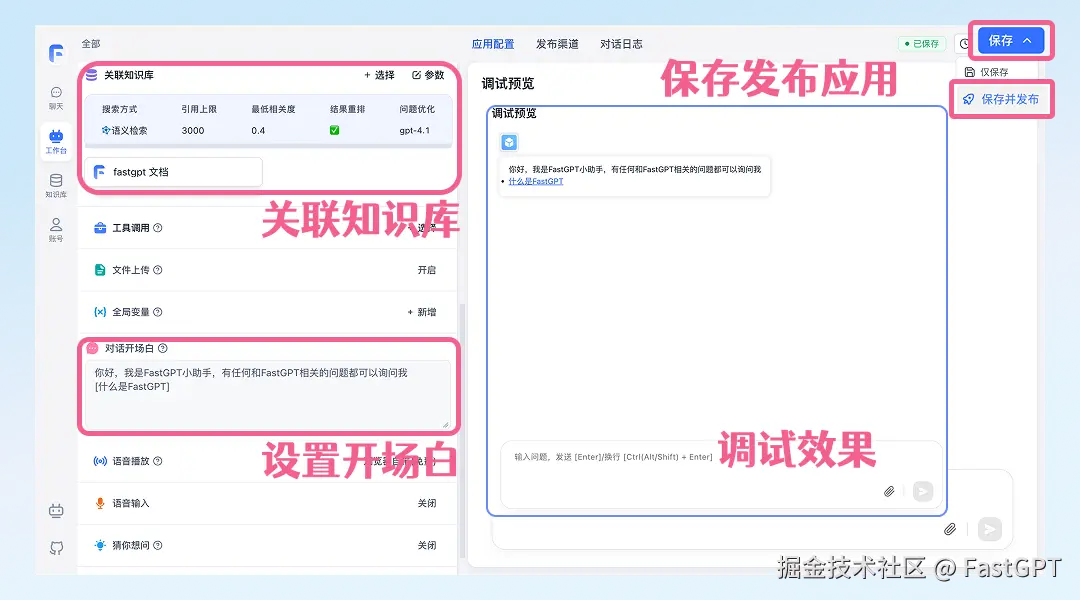This screenshot has width=1080, height=600.
Task: Click 全局变量 help question mark icon
Action: tap(158, 312)
